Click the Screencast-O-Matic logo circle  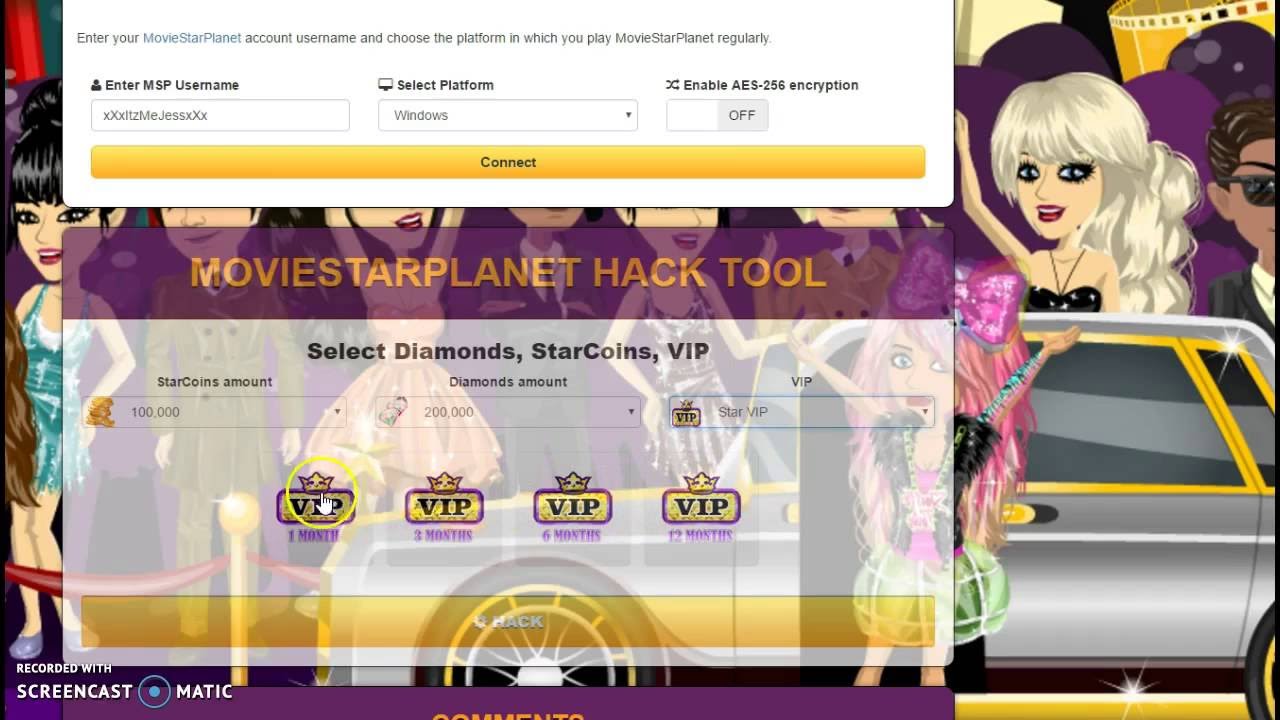[x=155, y=691]
